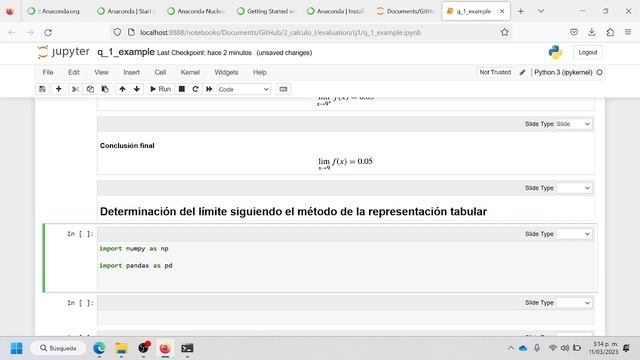Click the Jupyter logo
This screenshot has height=360, width=640.
pyautogui.click(x=63, y=52)
